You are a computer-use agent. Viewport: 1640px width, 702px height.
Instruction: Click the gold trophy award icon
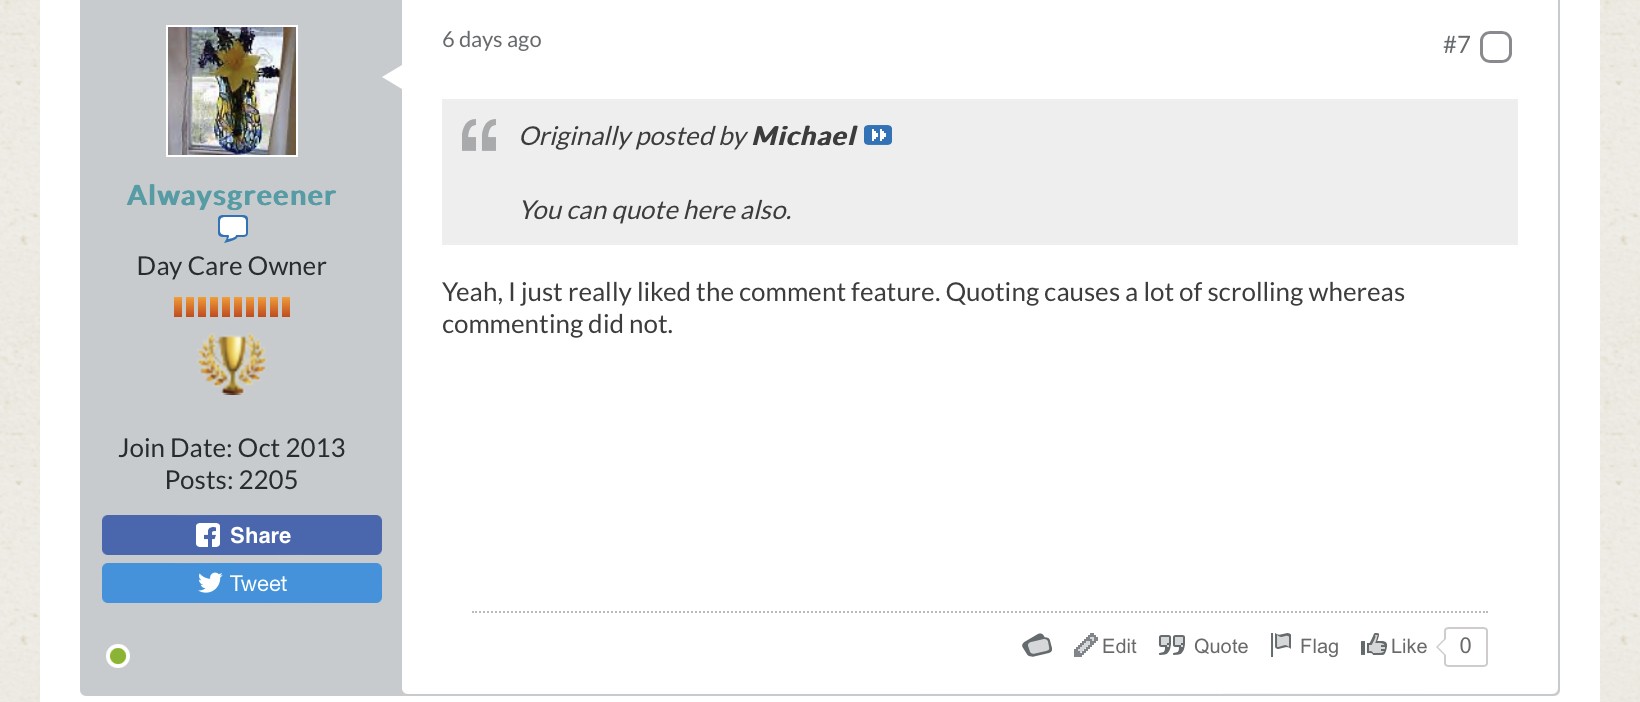point(232,364)
